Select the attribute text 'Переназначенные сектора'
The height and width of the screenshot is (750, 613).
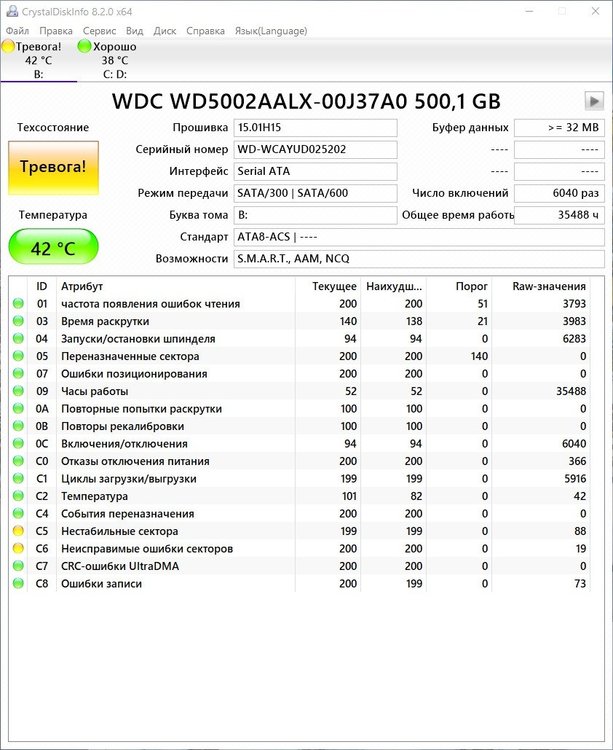(130, 356)
